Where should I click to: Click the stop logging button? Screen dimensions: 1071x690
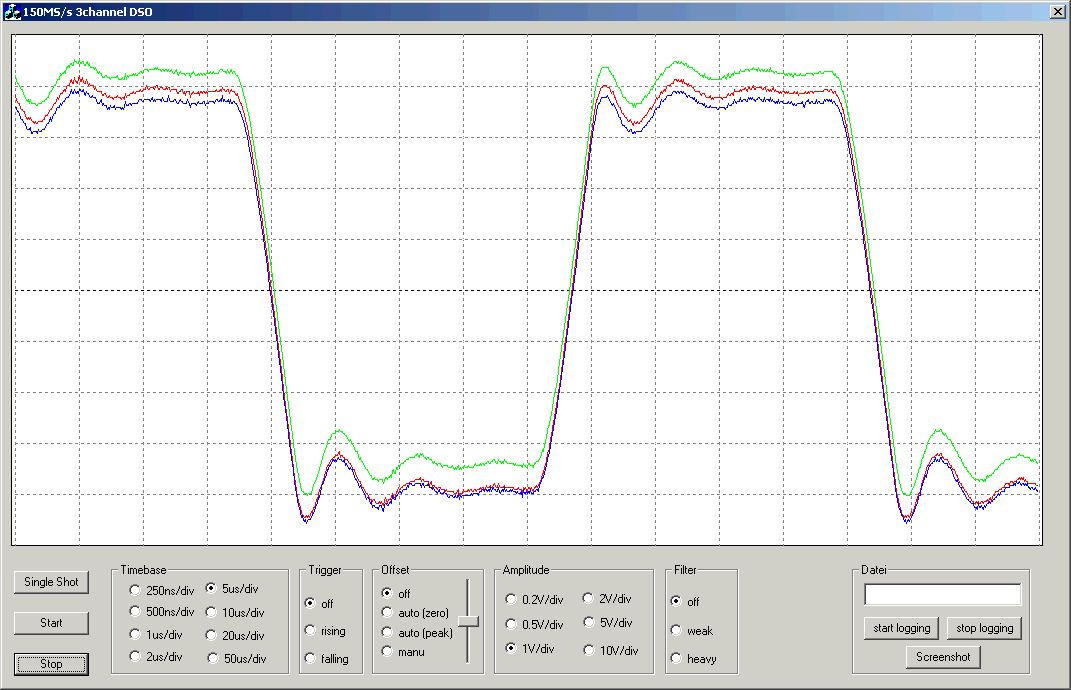click(984, 628)
